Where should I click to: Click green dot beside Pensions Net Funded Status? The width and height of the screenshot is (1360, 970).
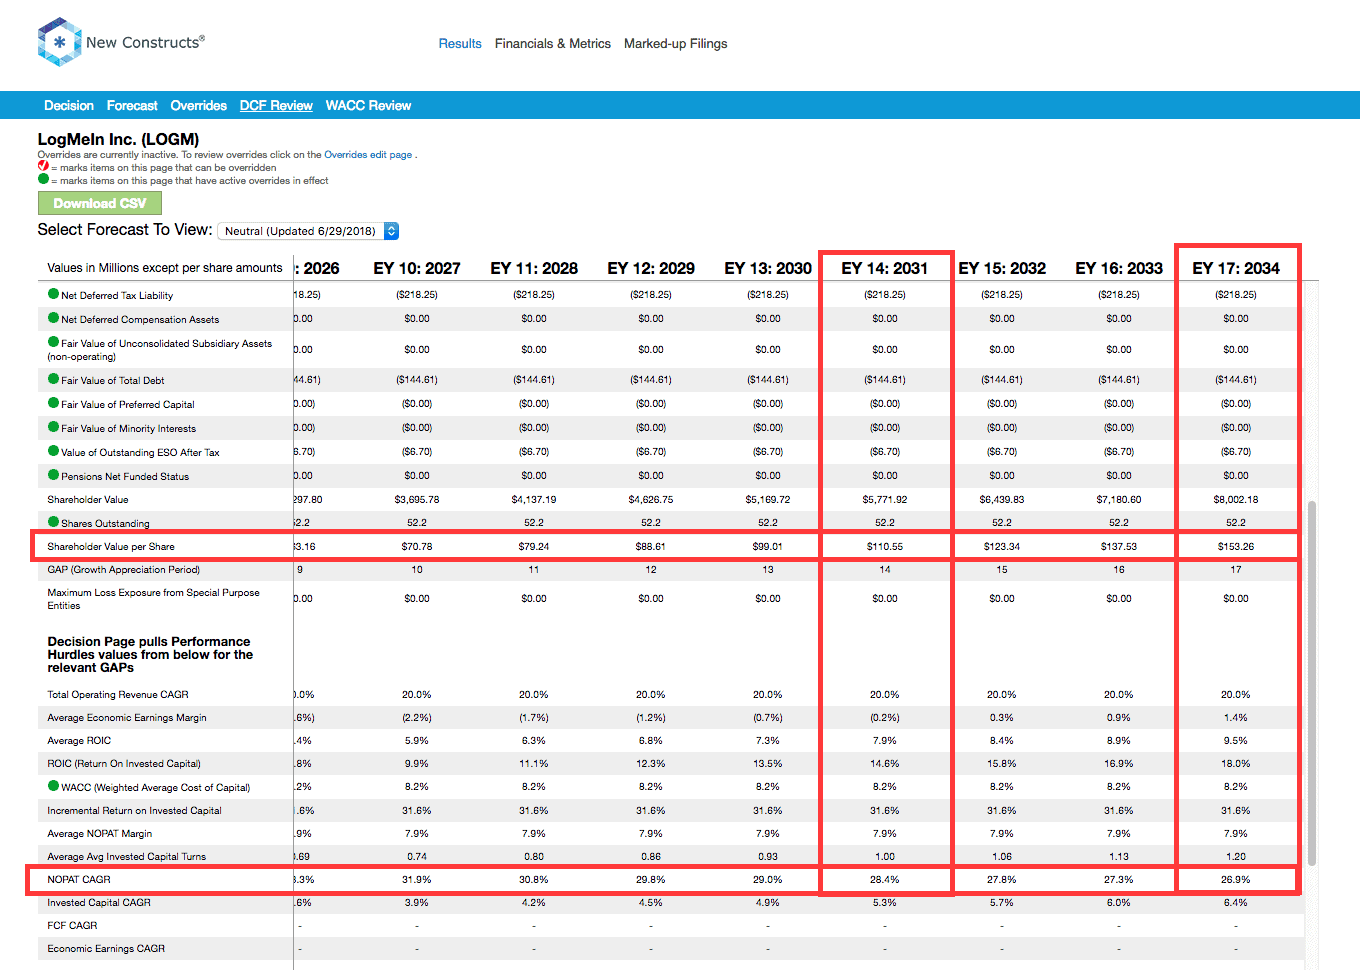[x=53, y=475]
